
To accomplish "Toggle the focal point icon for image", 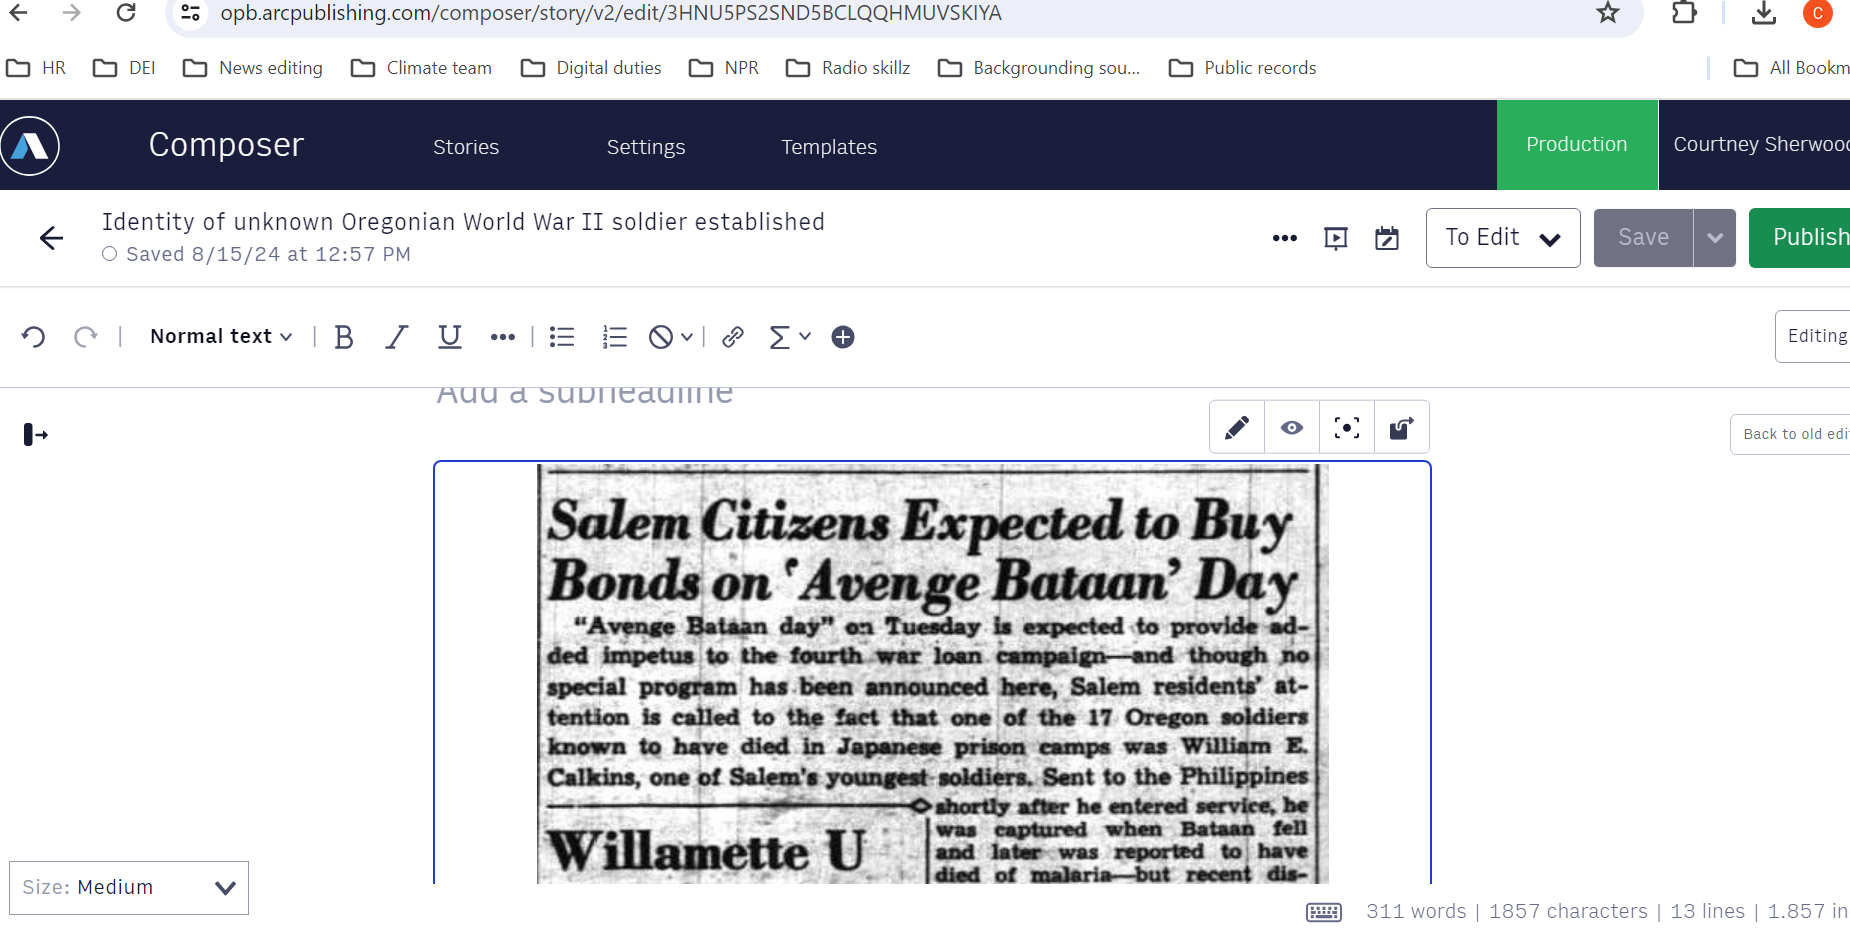I will tap(1347, 428).
